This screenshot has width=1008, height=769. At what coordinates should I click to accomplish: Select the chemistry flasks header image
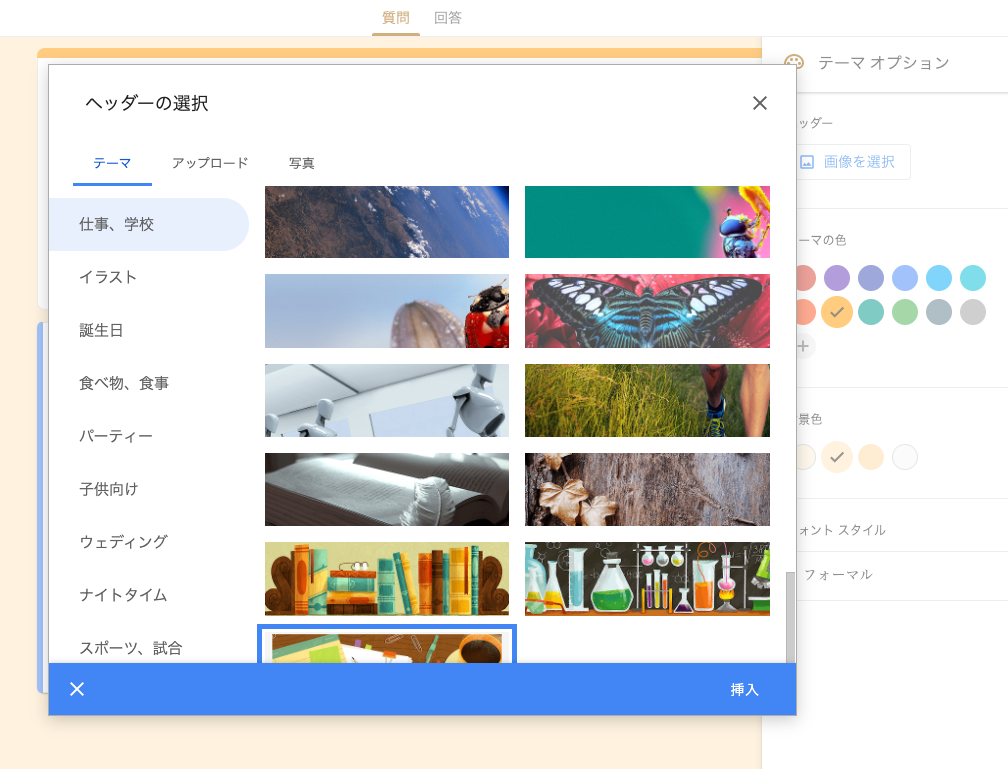click(647, 579)
